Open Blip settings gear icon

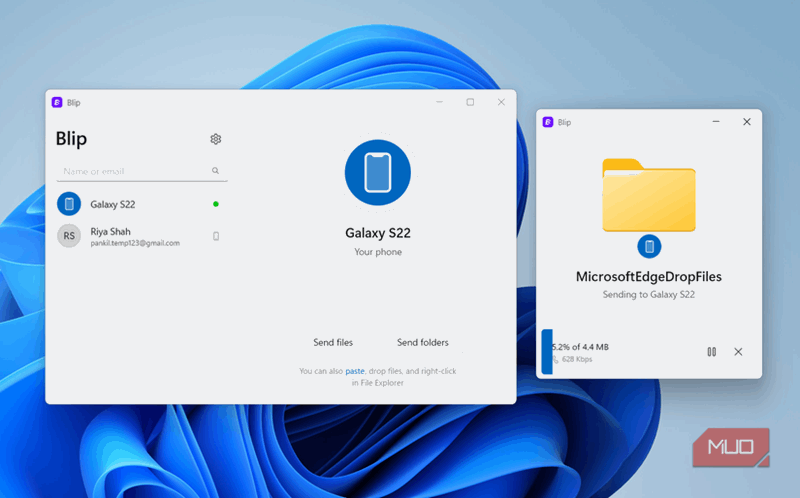click(x=216, y=139)
